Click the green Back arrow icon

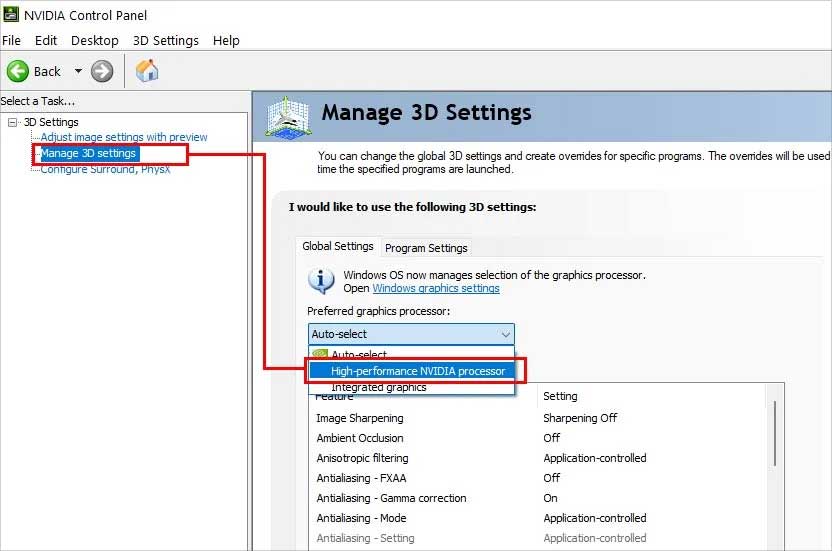17,71
